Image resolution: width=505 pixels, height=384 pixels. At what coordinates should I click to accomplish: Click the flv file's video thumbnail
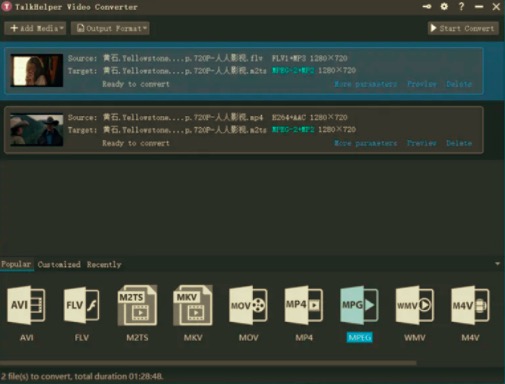pyautogui.click(x=37, y=70)
